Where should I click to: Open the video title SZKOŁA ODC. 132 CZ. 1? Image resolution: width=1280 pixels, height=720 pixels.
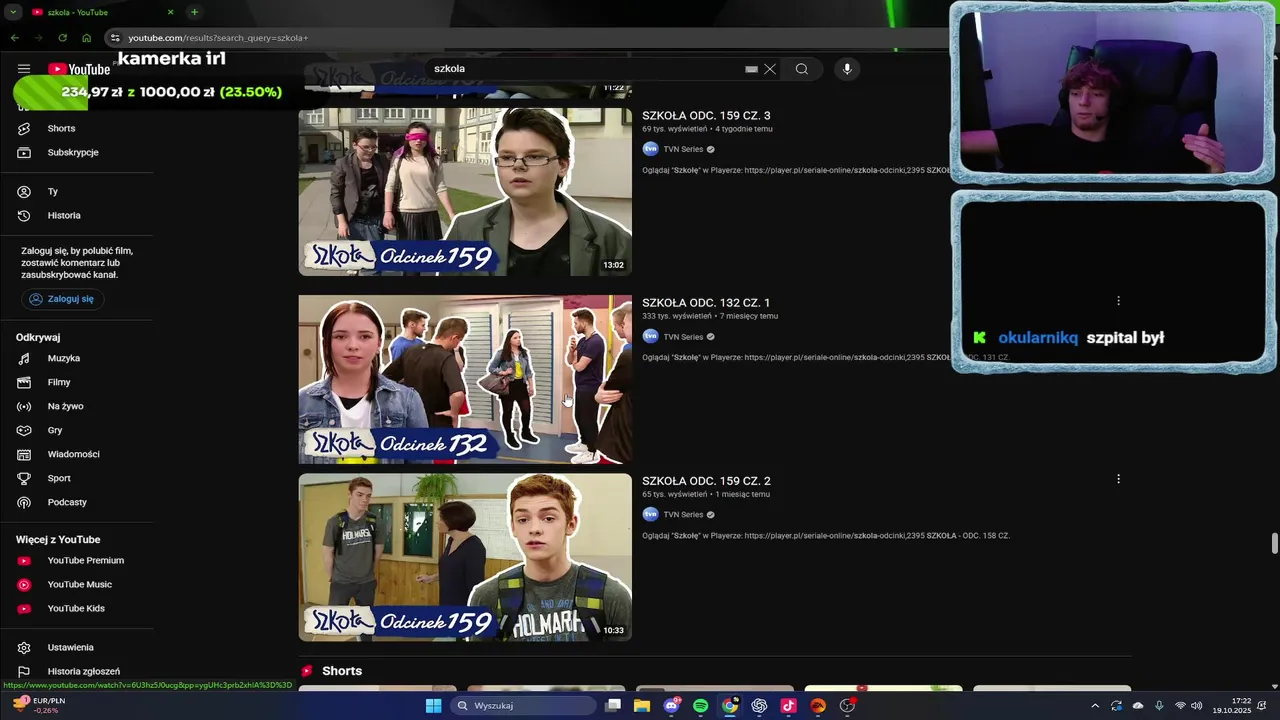point(706,303)
